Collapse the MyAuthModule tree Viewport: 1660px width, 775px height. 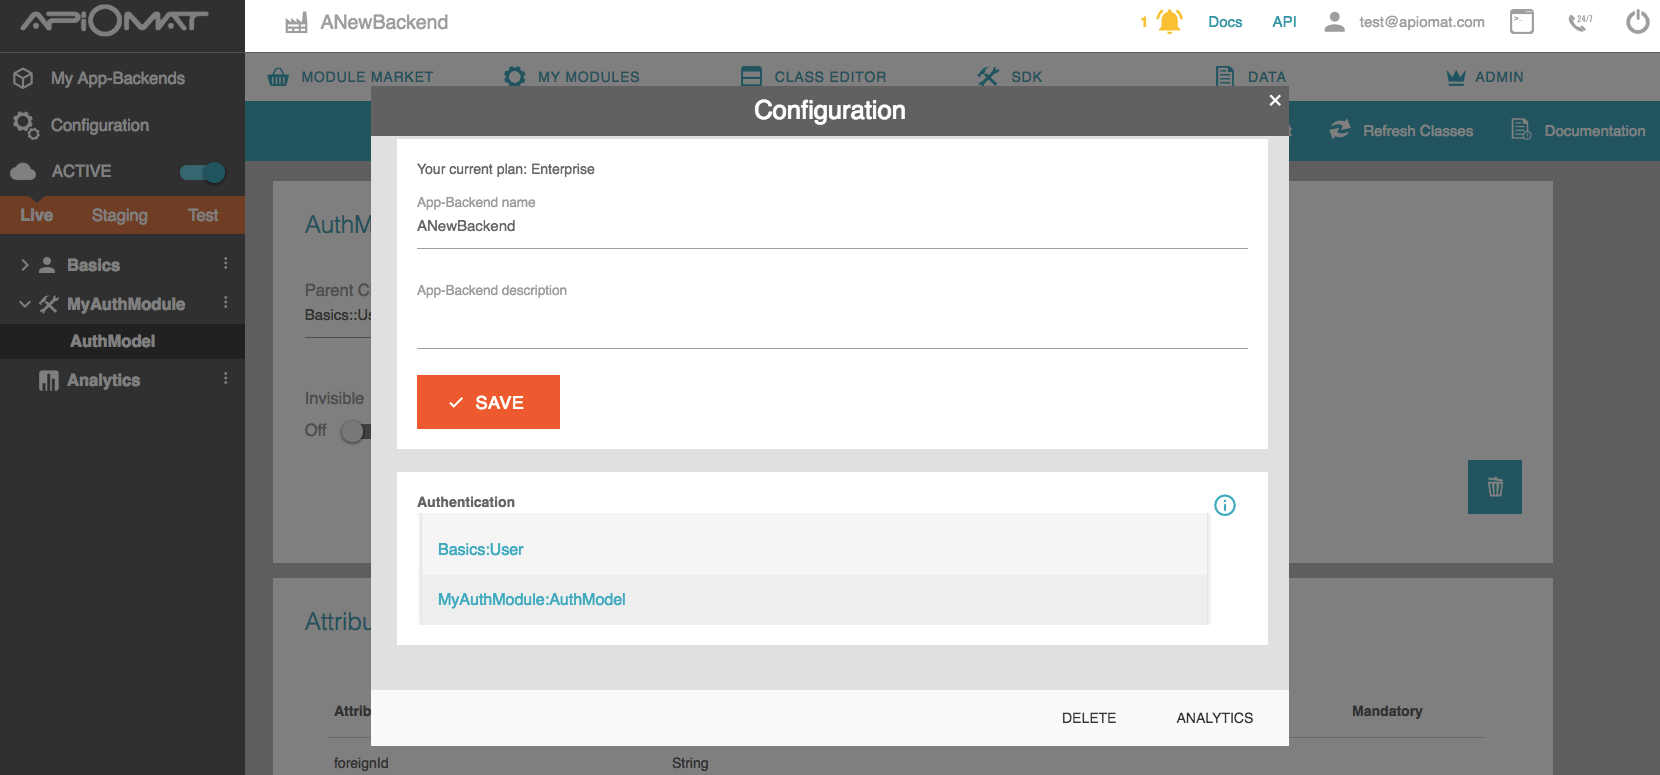25,304
